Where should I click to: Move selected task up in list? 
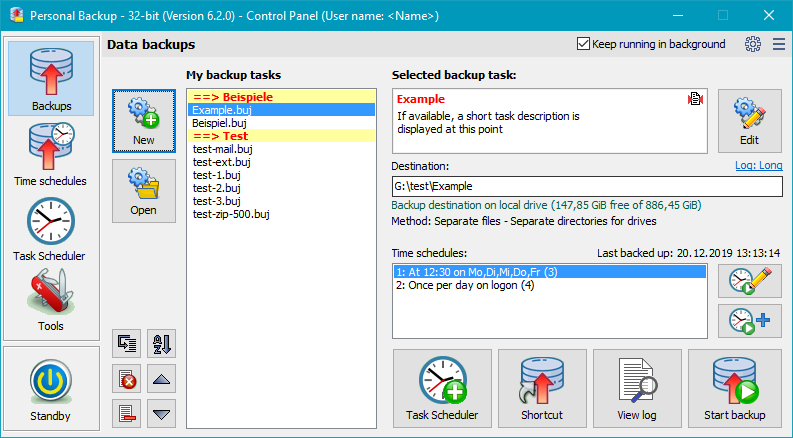click(161, 379)
